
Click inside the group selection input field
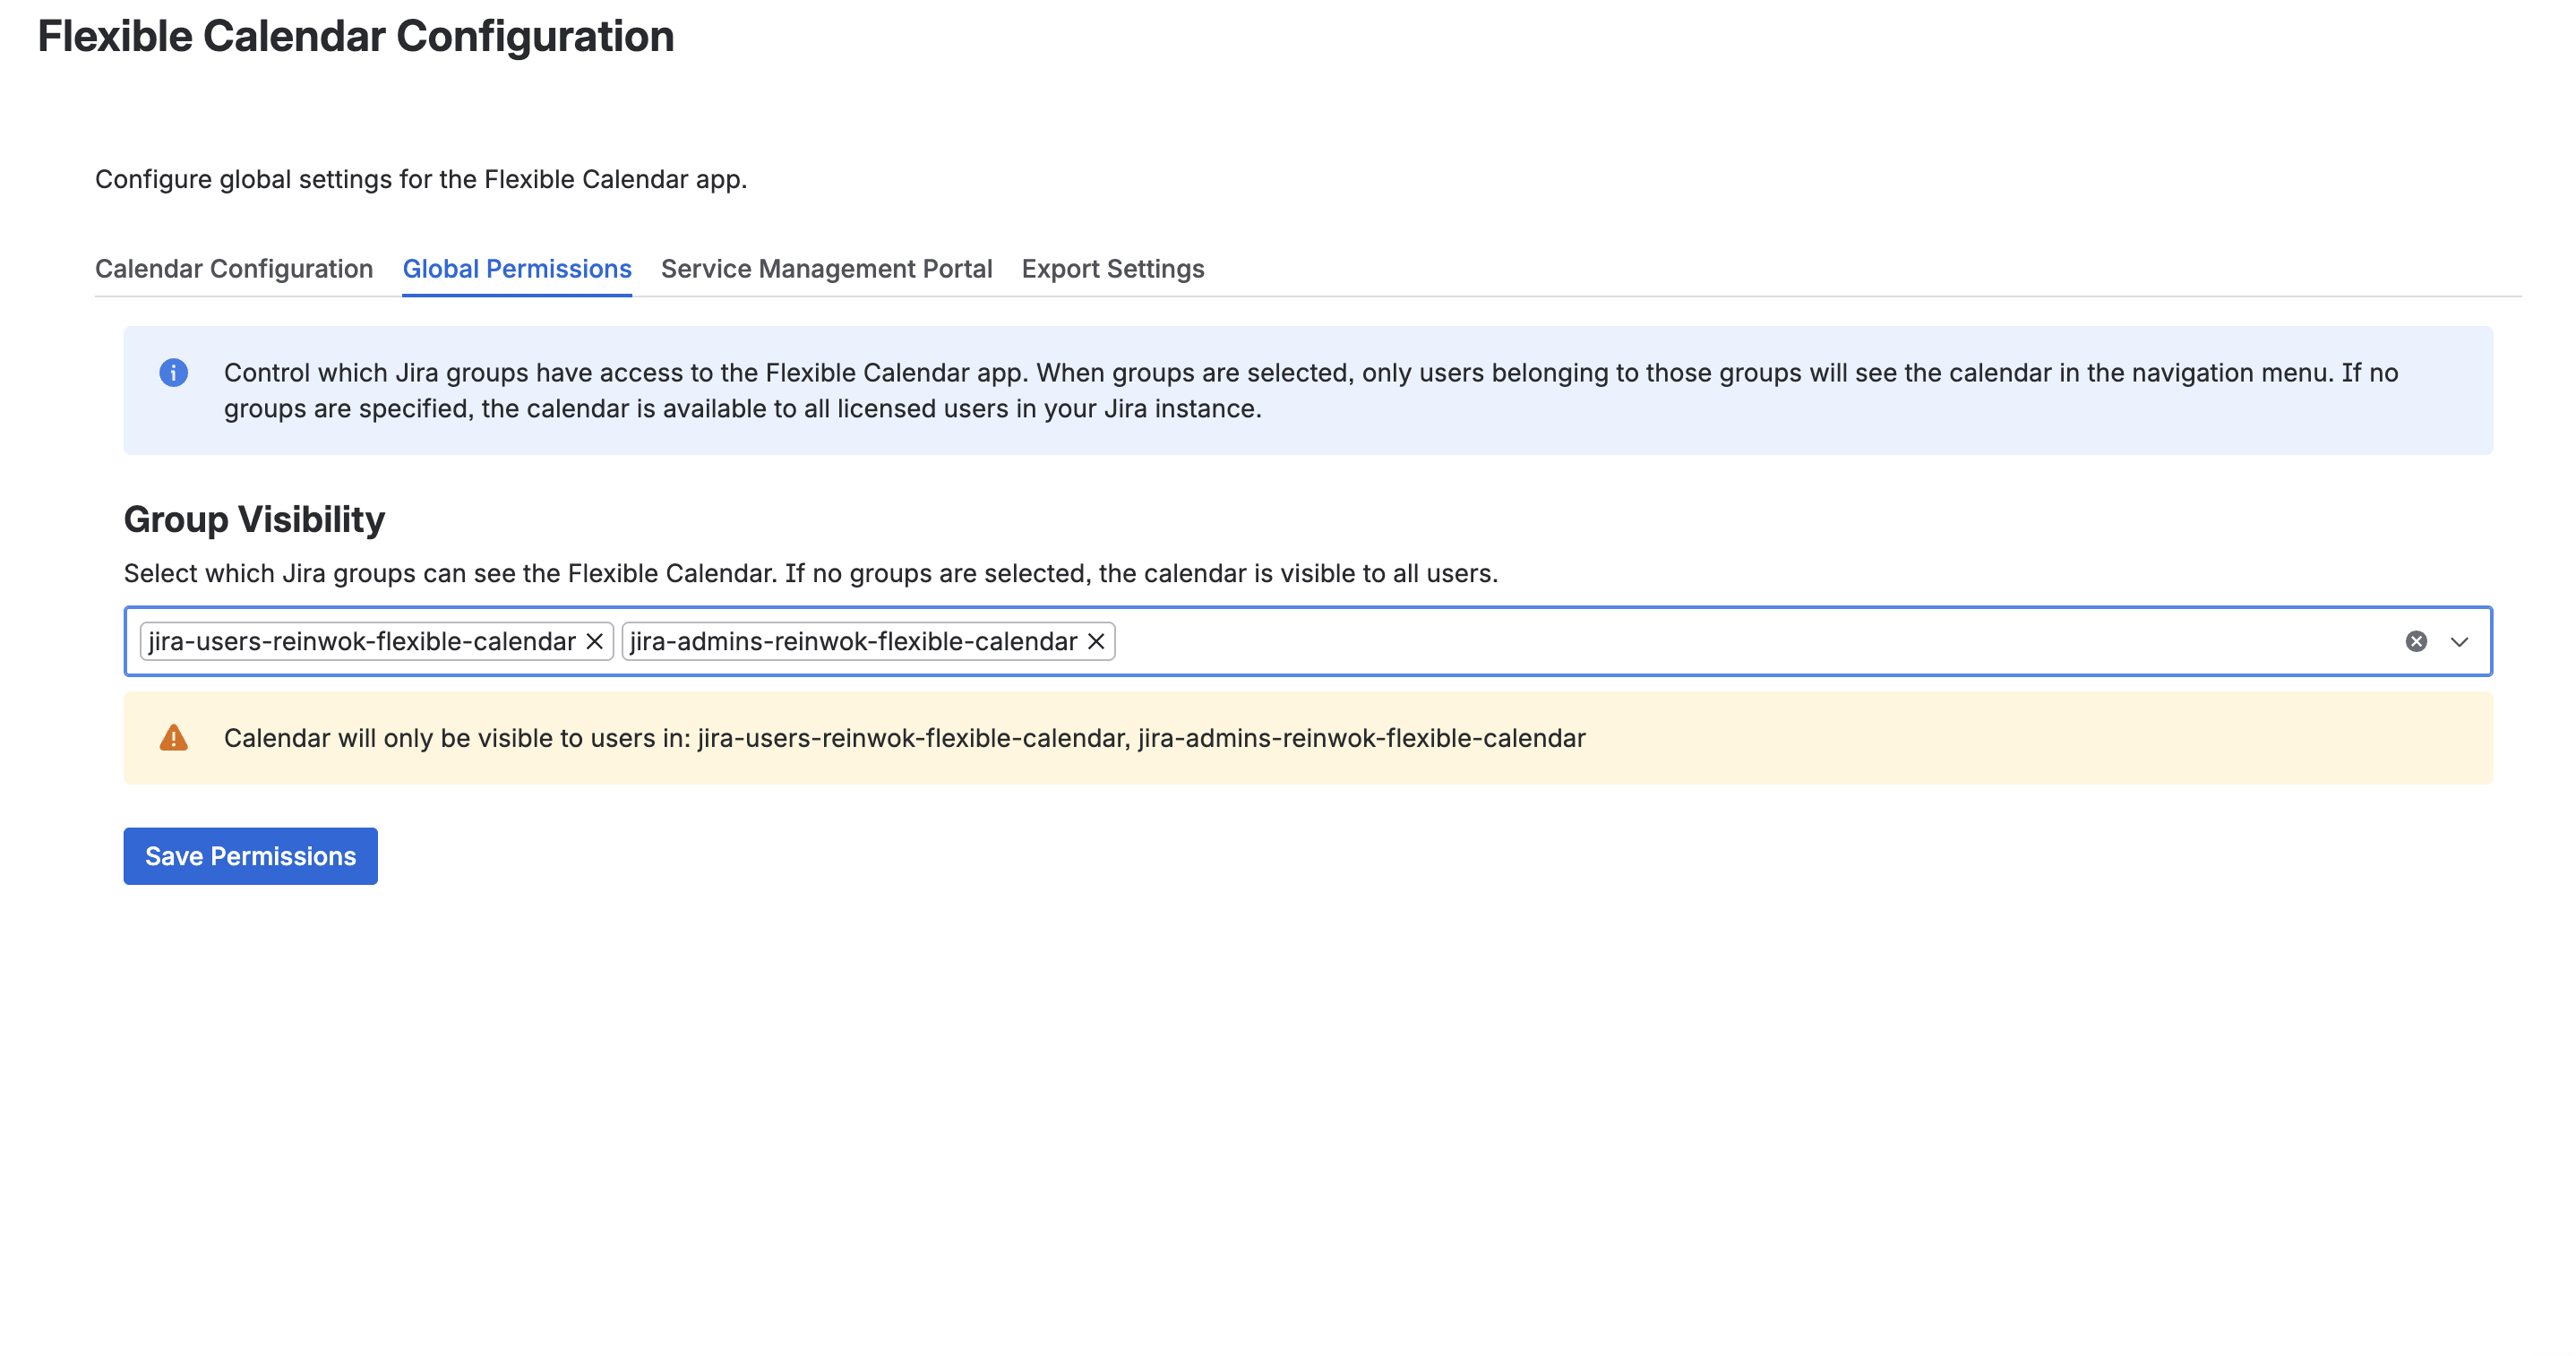click(1700, 641)
